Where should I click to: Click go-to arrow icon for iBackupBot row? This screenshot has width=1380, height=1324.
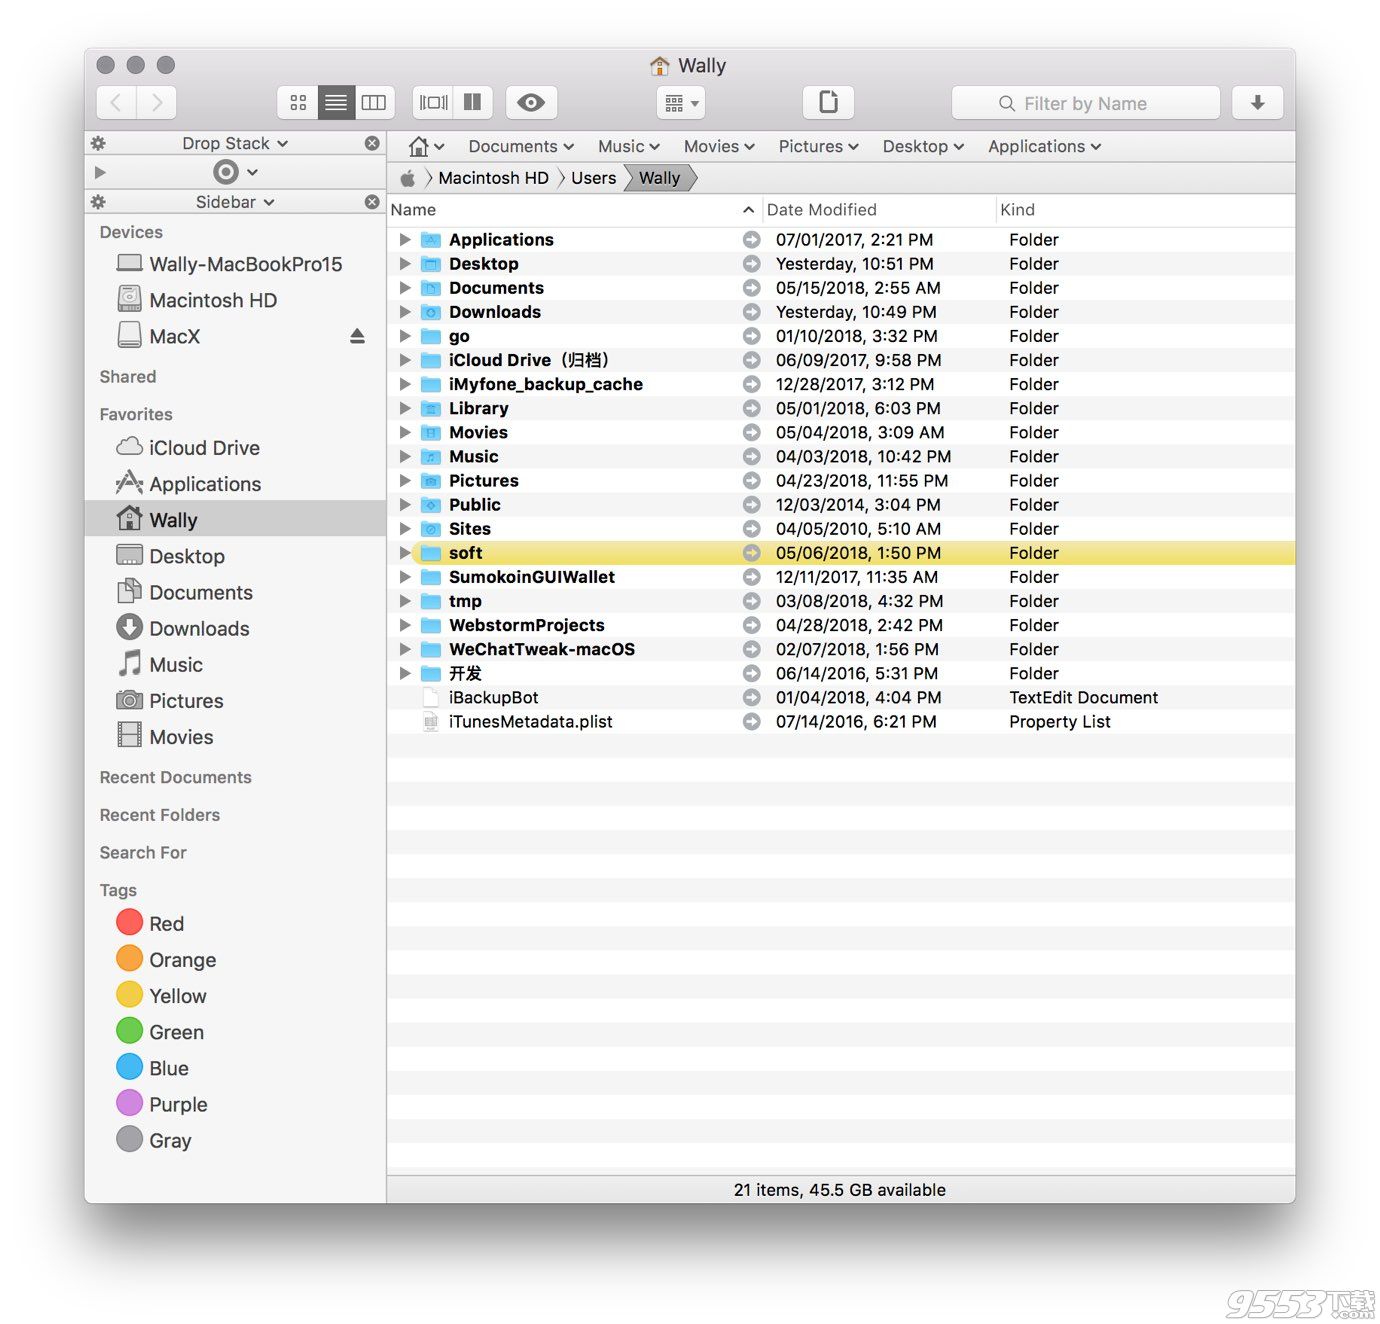tap(751, 697)
